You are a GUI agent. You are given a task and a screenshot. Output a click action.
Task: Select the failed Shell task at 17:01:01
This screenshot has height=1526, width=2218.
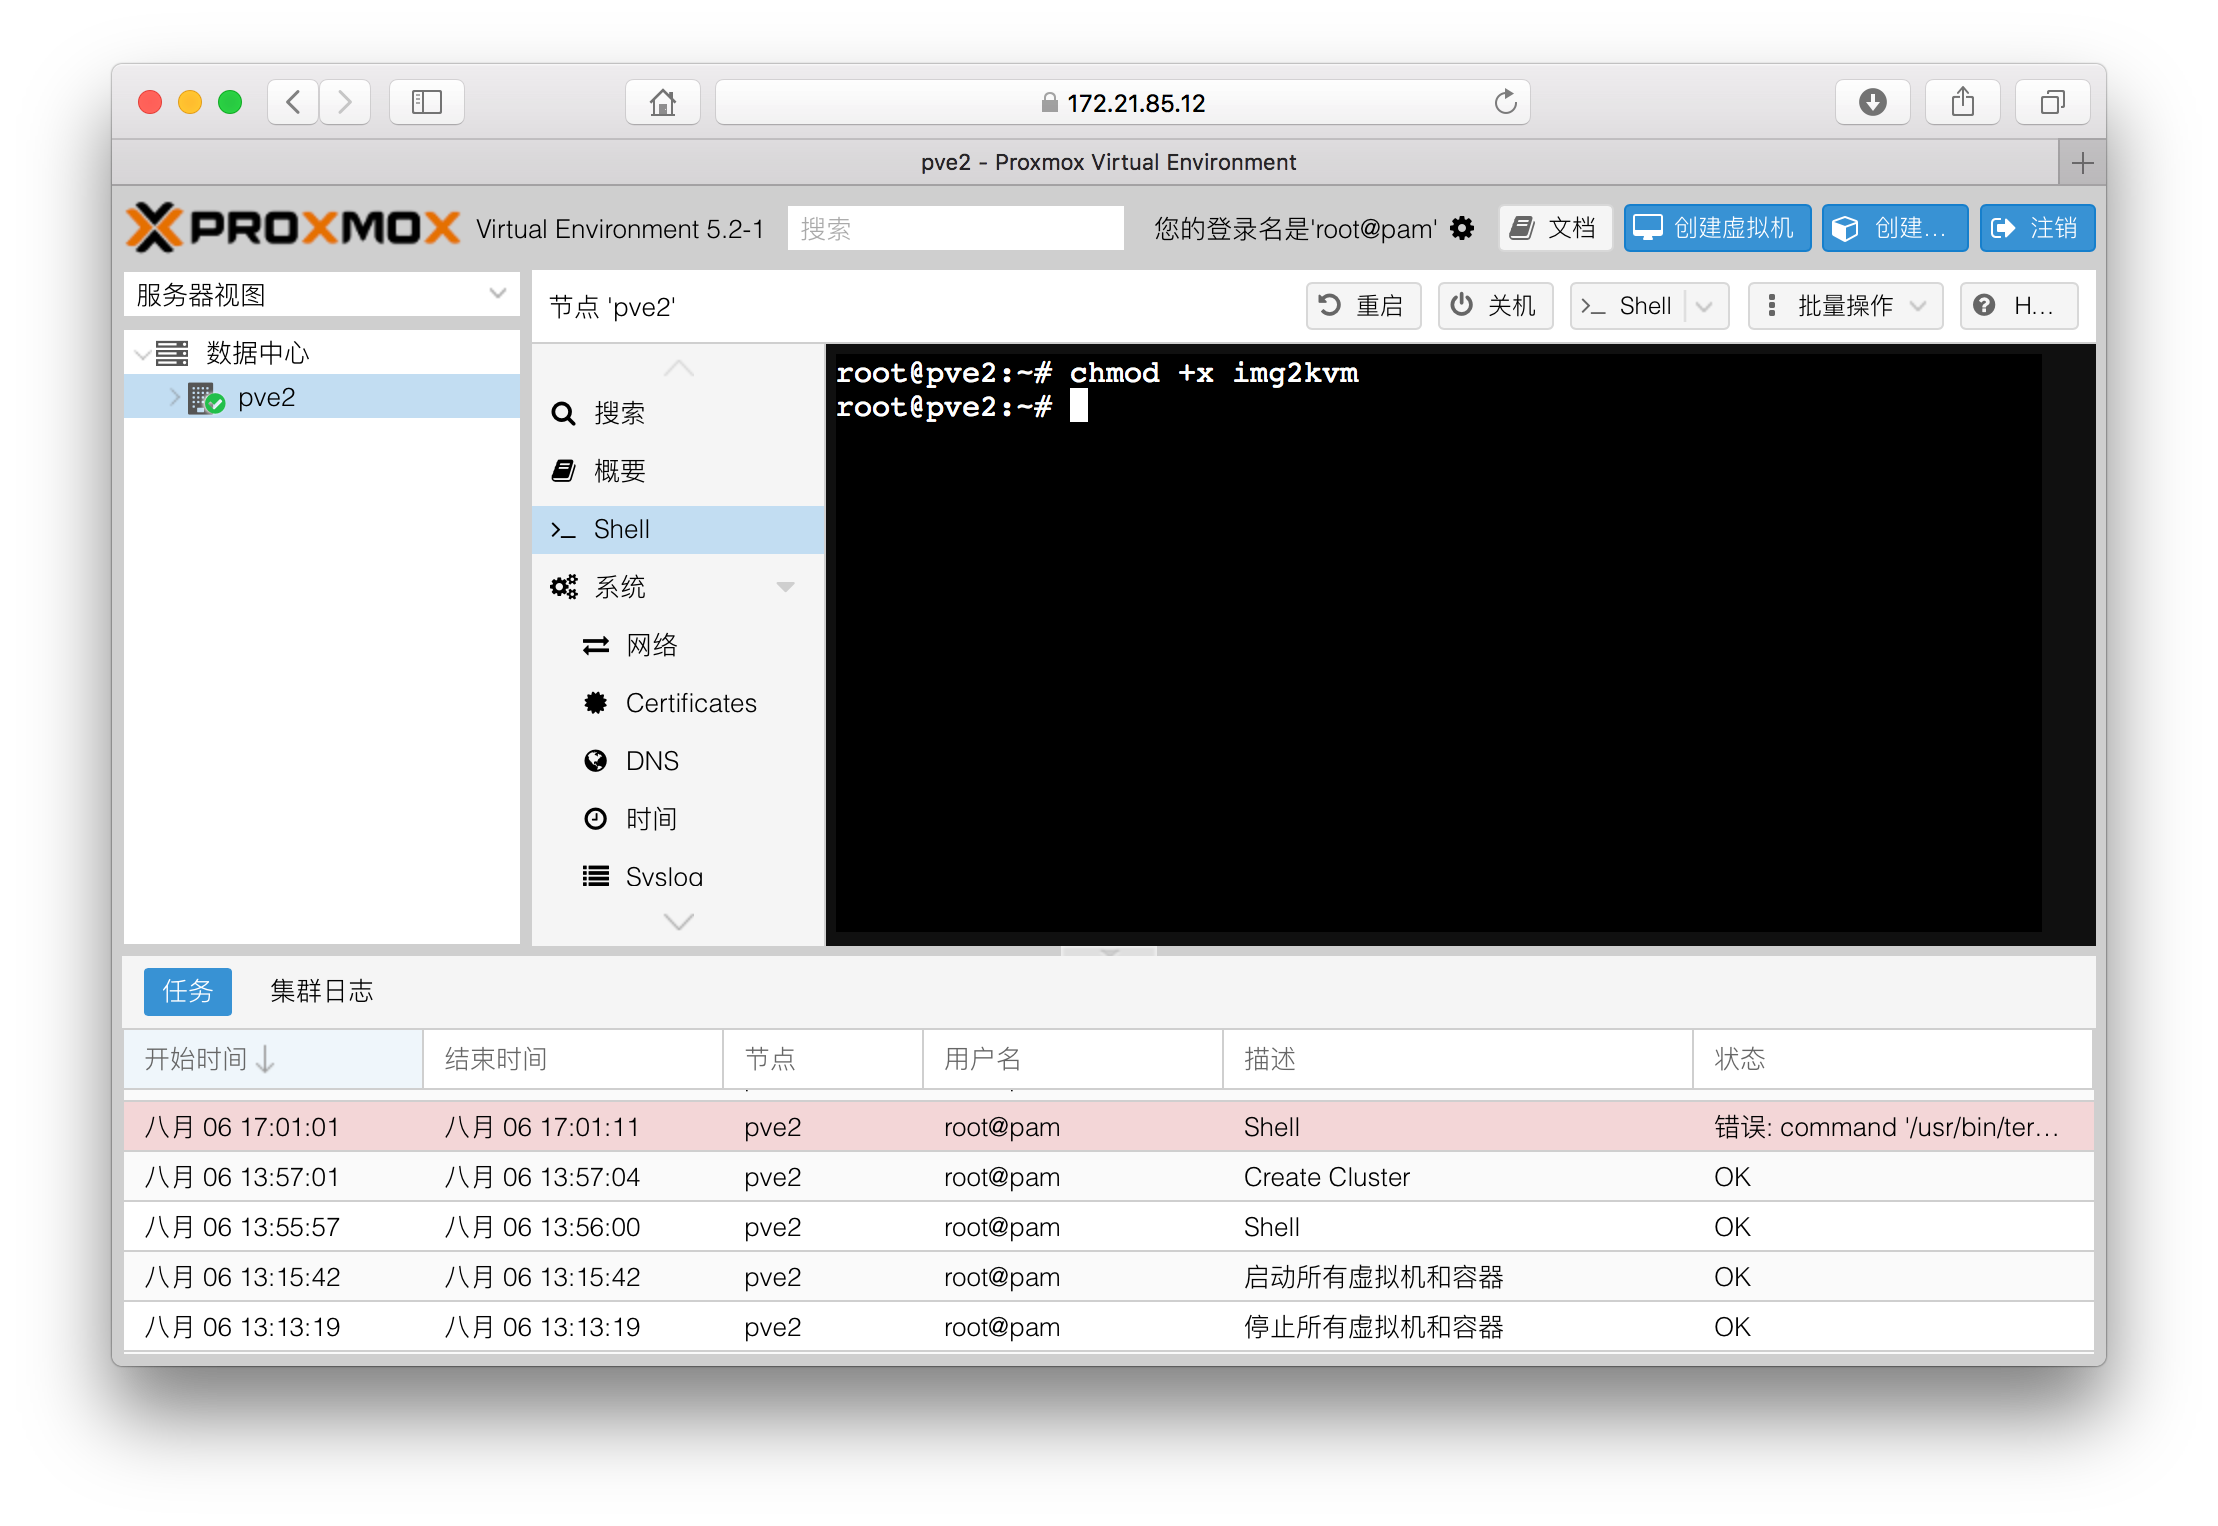pos(1108,1127)
